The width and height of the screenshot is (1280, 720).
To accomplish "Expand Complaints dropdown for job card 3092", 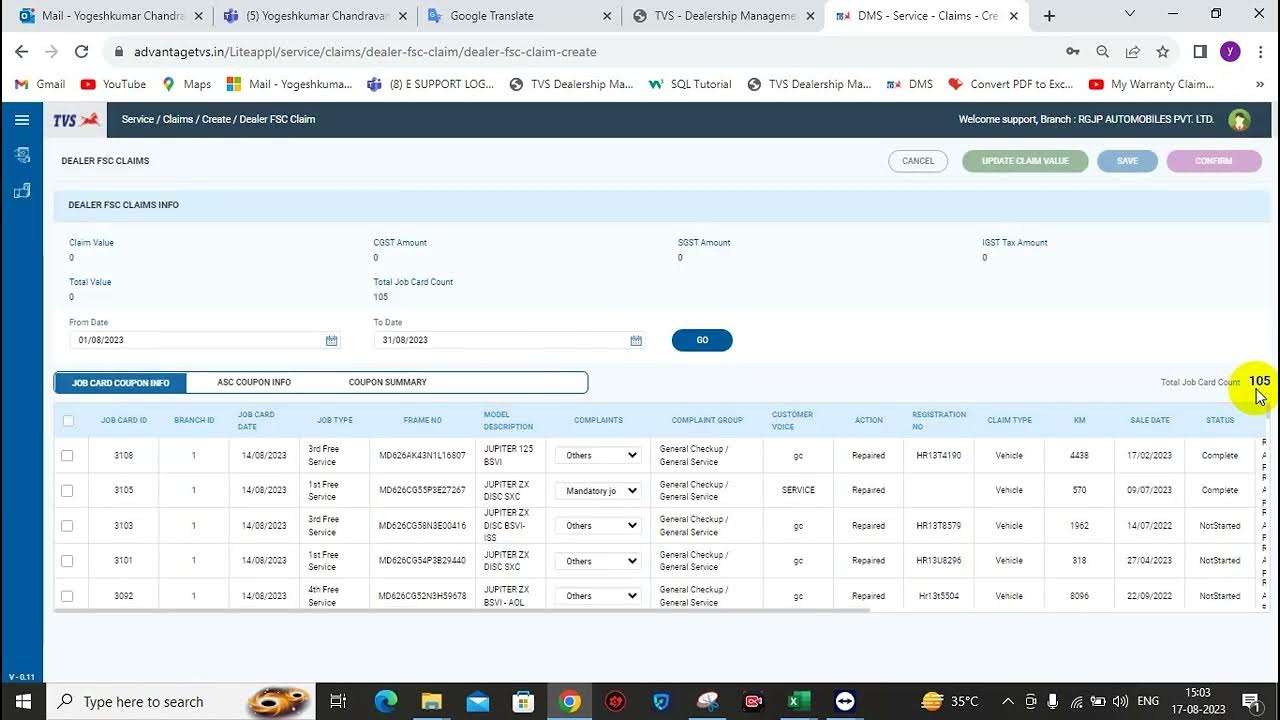I will (598, 596).
